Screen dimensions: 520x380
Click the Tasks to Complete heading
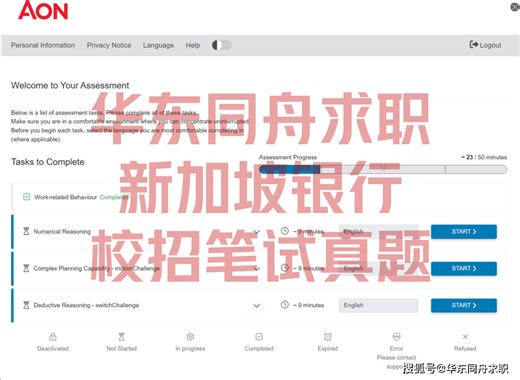pos(48,162)
